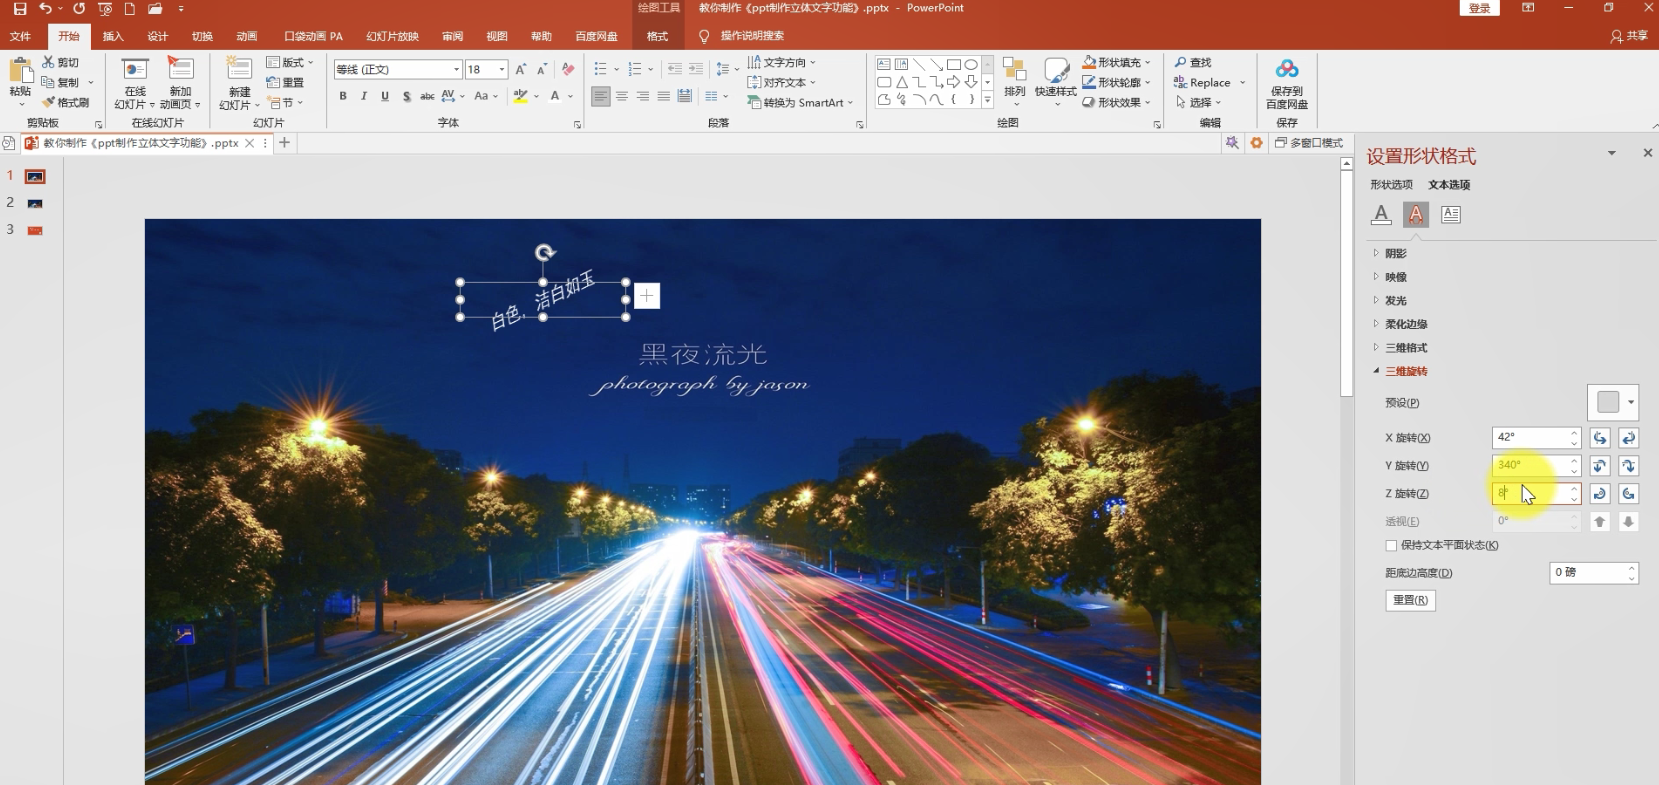Viewport: 1659px width, 785px height.
Task: Toggle Underline formatting
Action: (x=385, y=96)
